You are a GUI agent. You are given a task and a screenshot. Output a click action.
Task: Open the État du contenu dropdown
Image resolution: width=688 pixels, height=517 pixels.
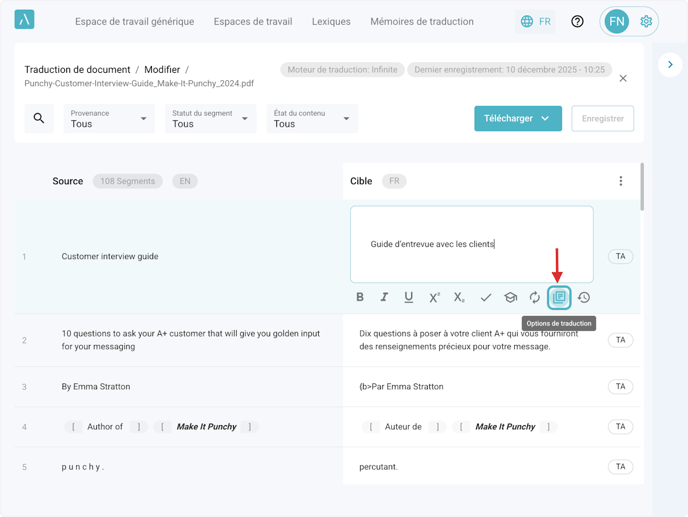[312, 119]
